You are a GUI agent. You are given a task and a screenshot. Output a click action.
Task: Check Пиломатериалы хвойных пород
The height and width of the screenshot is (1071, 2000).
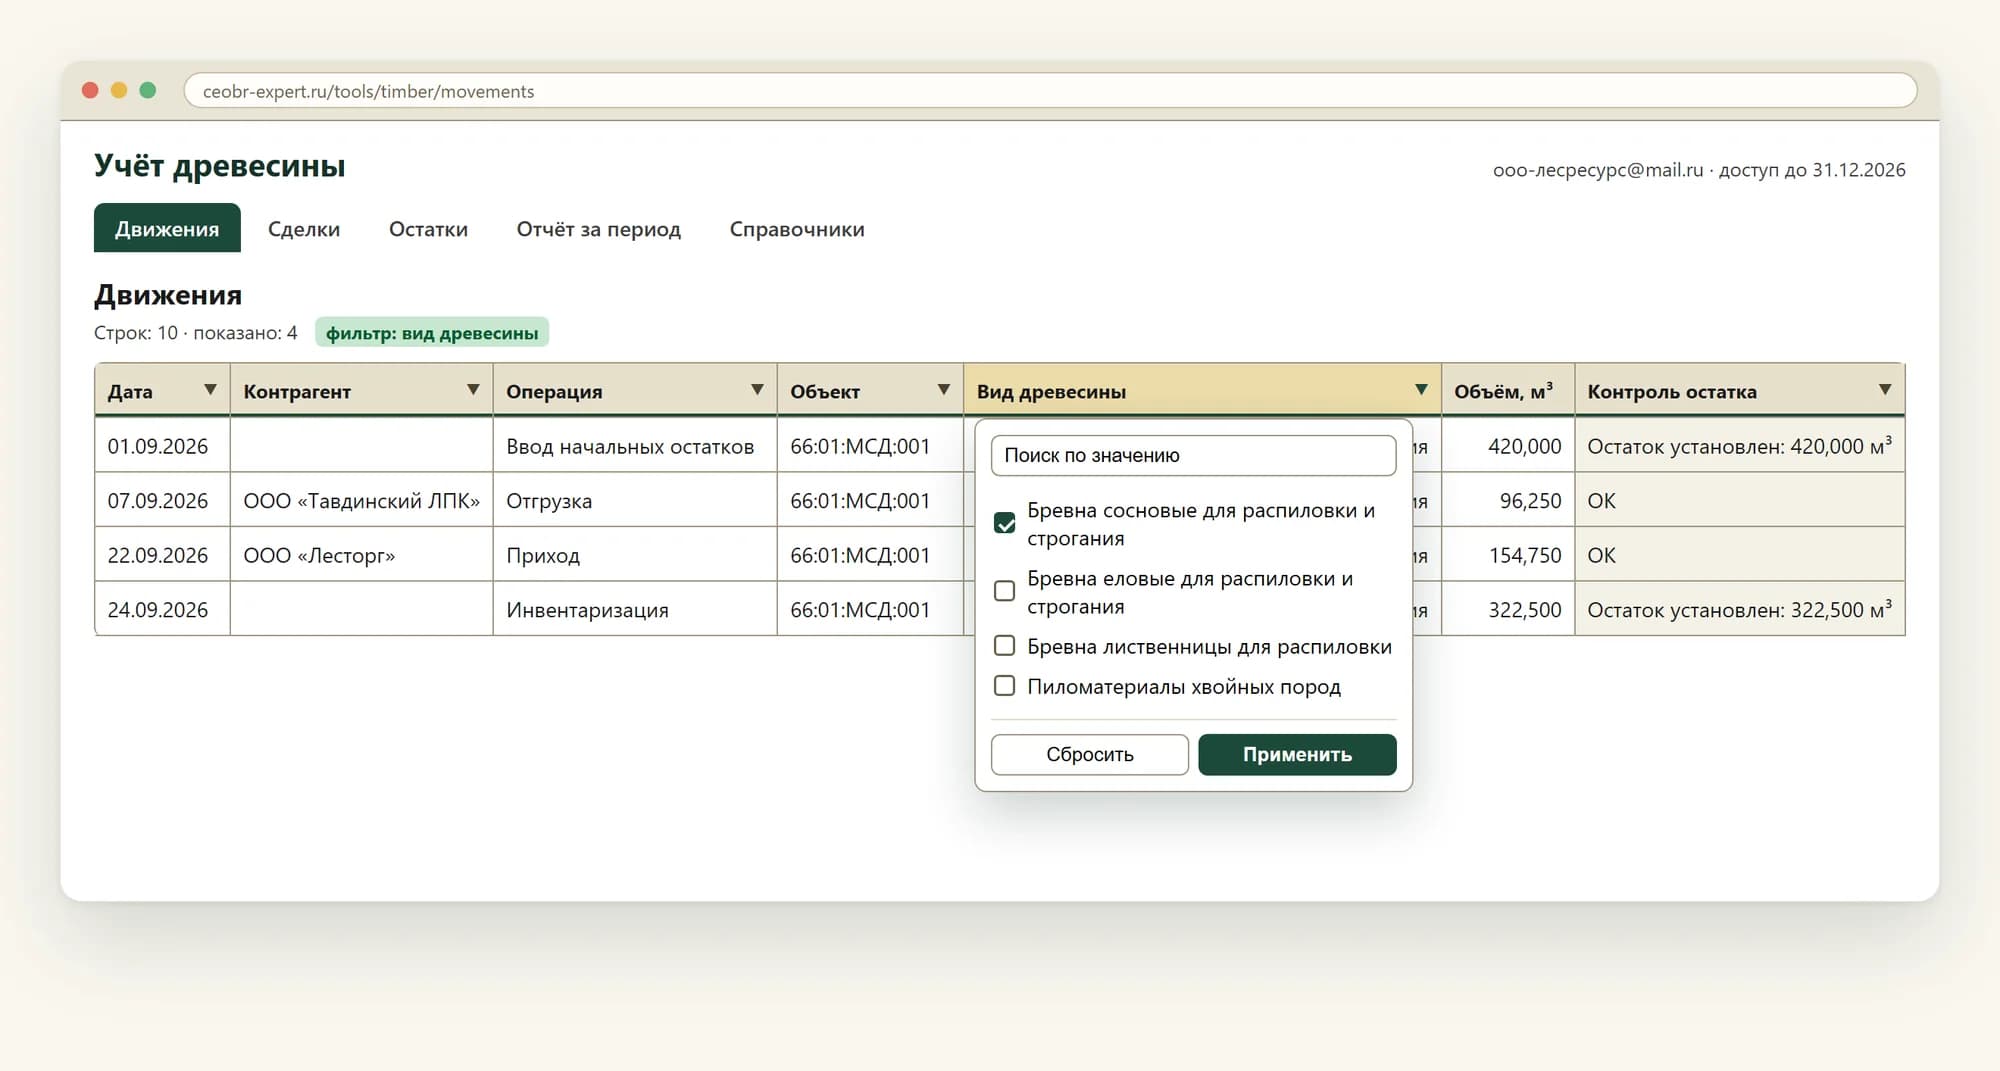1005,686
